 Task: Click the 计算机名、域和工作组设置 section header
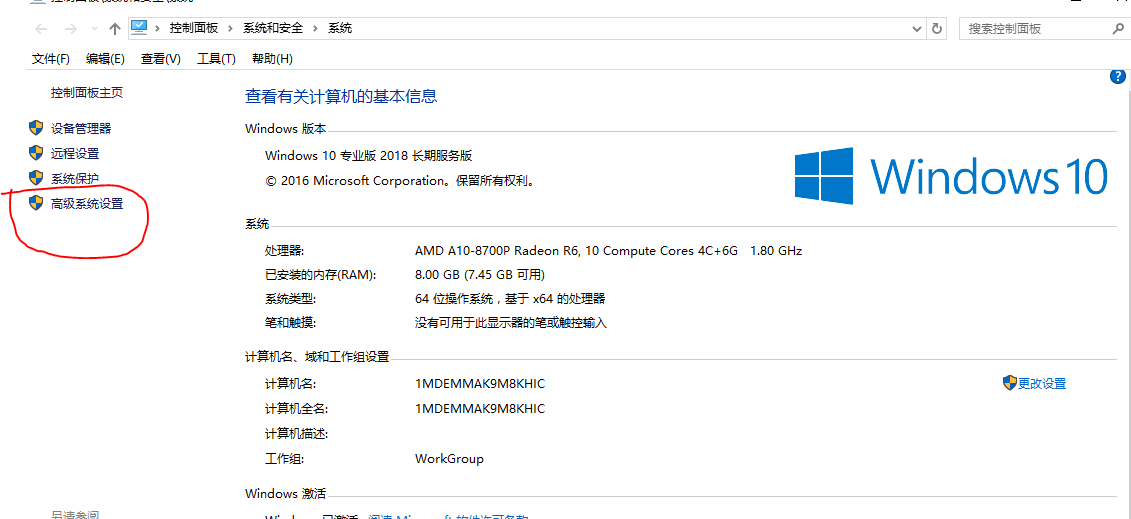click(317, 357)
